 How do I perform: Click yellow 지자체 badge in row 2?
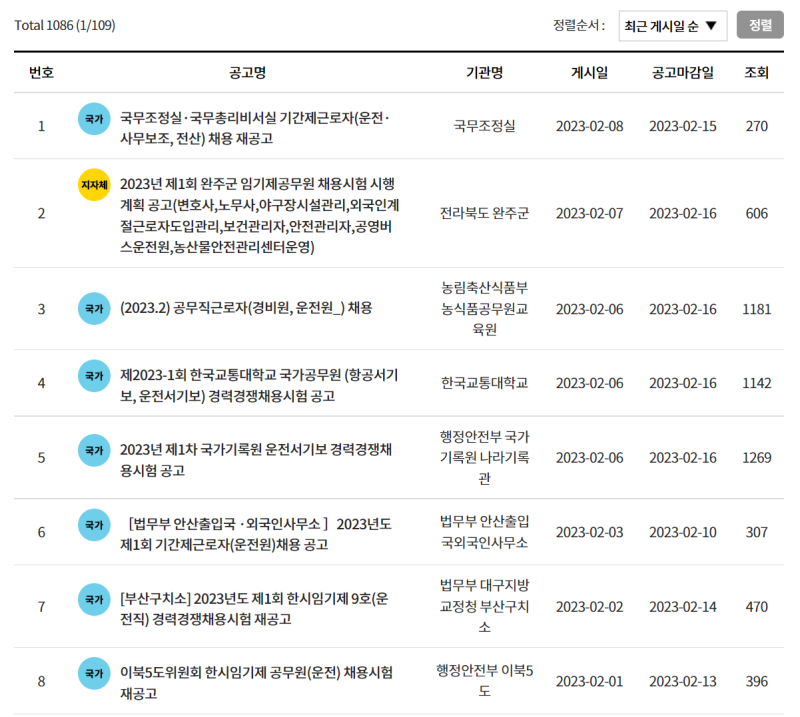click(94, 185)
